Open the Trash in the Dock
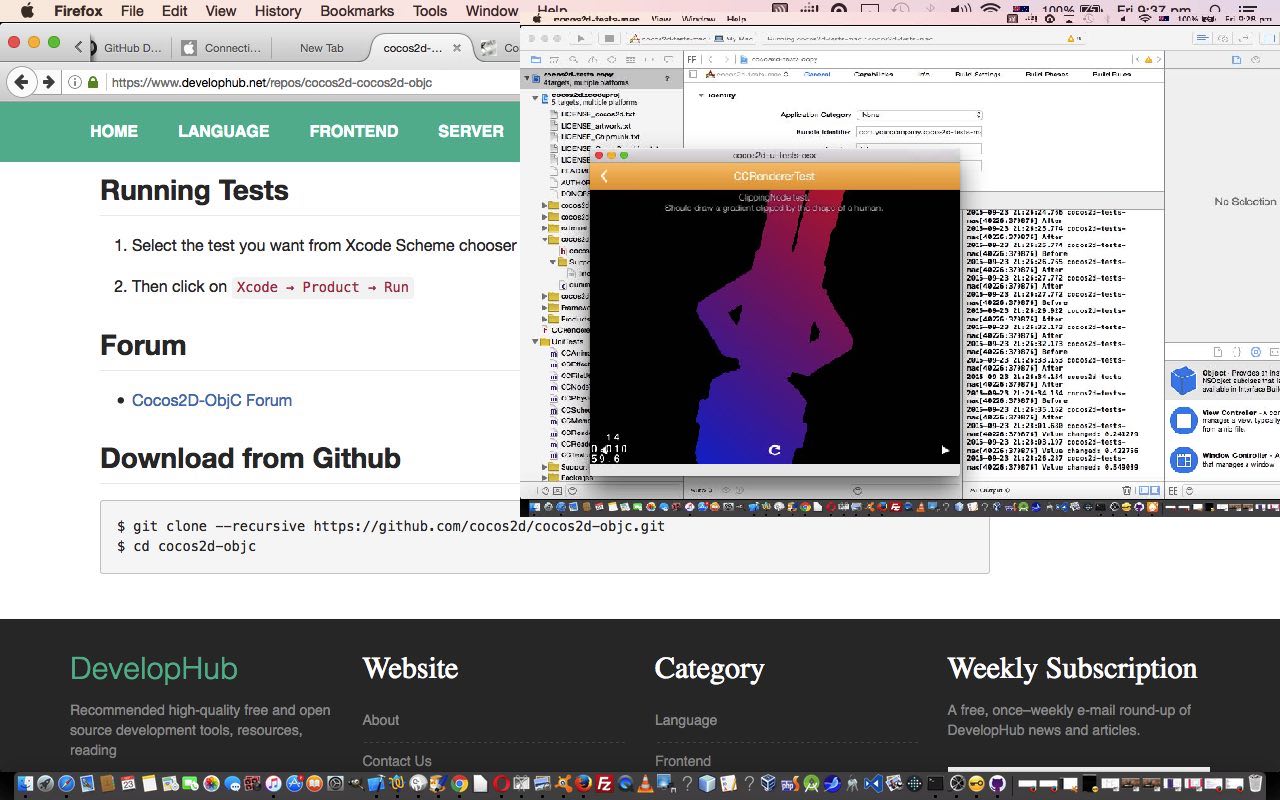The width and height of the screenshot is (1280, 800). (1256, 784)
